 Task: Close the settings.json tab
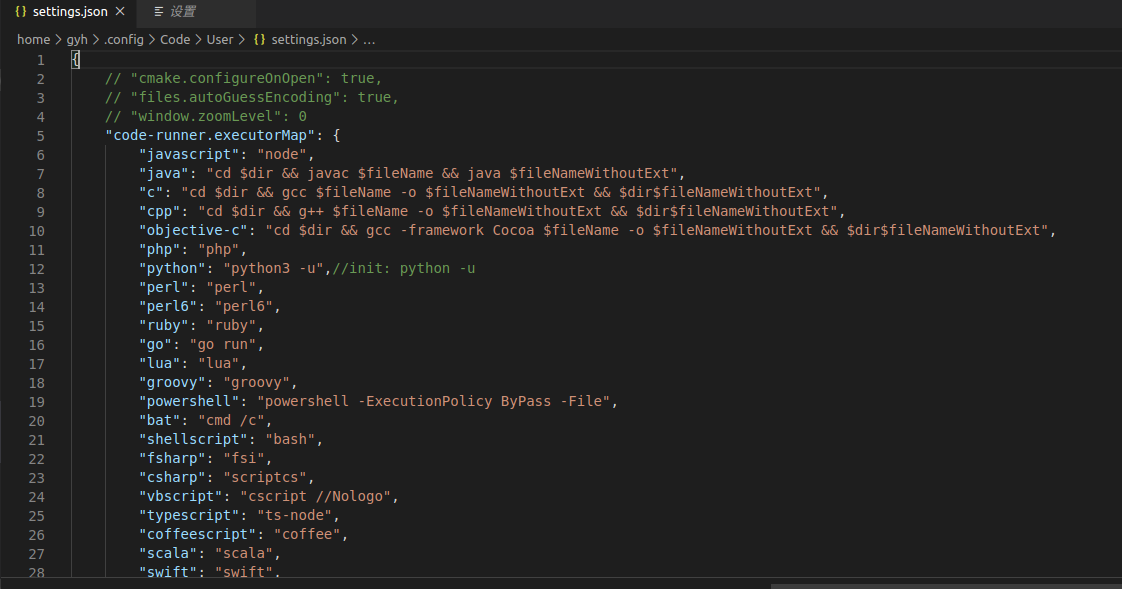[119, 12]
